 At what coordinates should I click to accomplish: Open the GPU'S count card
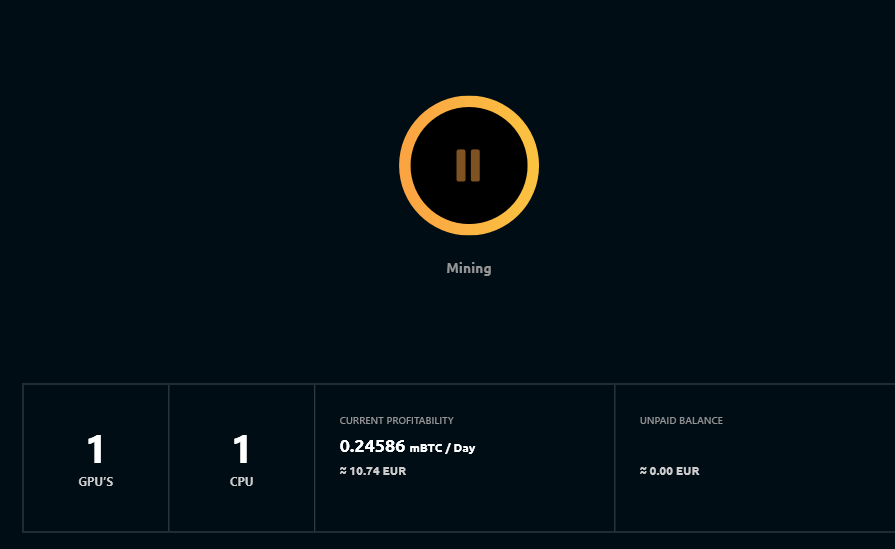pyautogui.click(x=96, y=458)
